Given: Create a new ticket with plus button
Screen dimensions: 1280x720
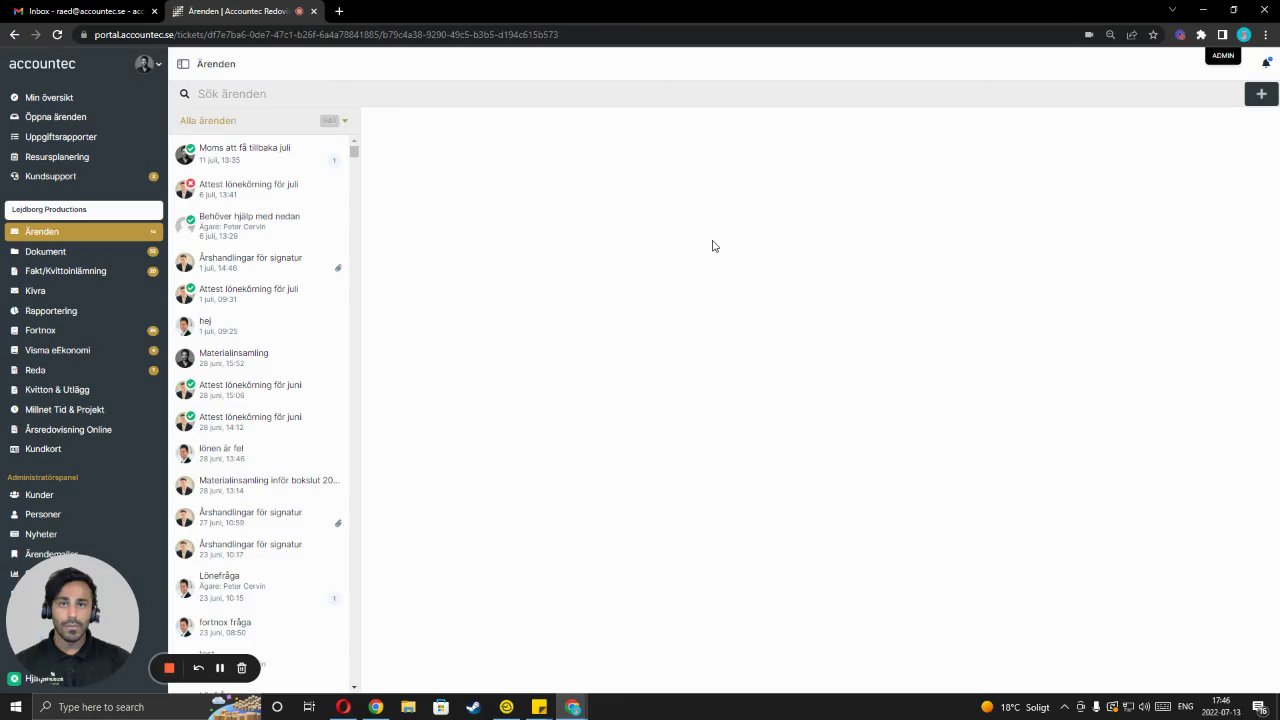Looking at the screenshot, I should click(1261, 94).
